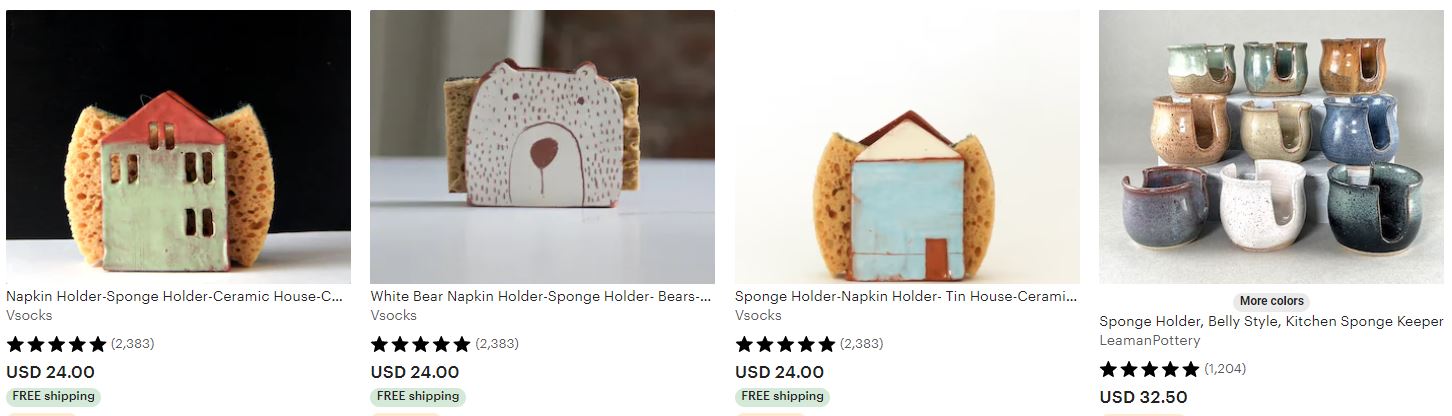Image resolution: width=1452 pixels, height=416 pixels.
Task: Click FREE shipping badge on ceramic house listing
Action: [x=53, y=396]
